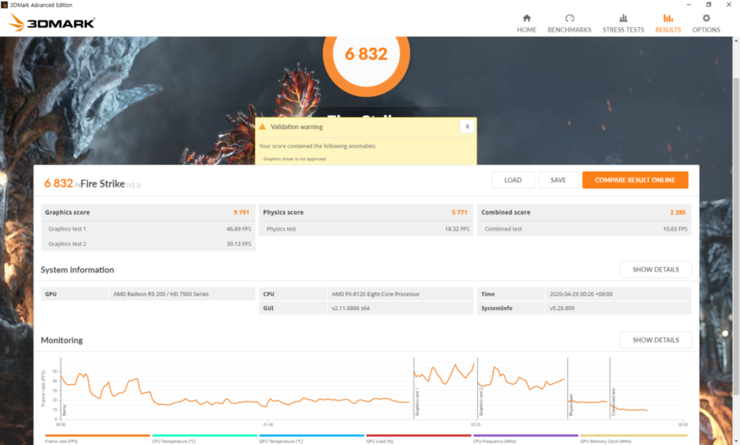Toggle CPU Frequency (MHz) legend
Viewport: 740px width, 445px height.
pyautogui.click(x=525, y=438)
